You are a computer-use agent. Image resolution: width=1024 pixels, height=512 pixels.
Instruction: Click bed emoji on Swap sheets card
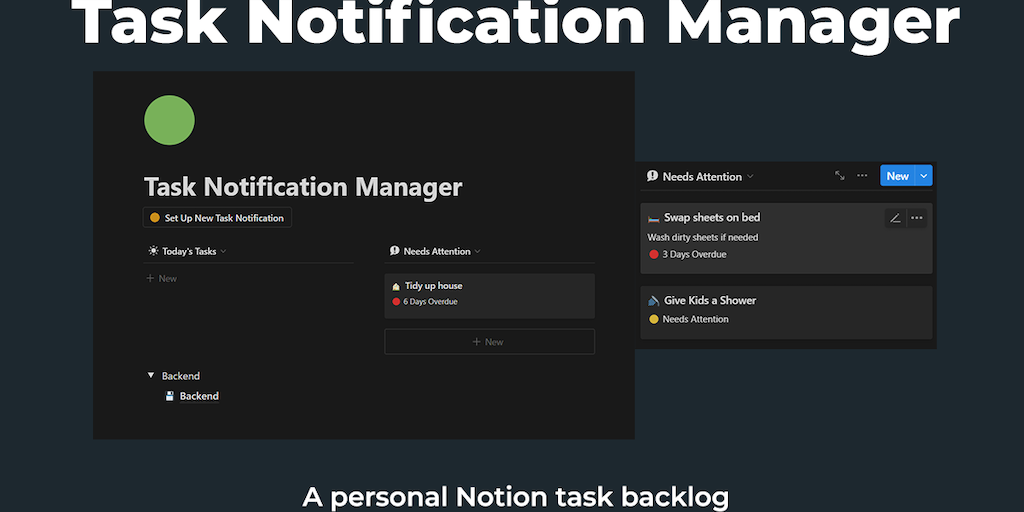coord(654,218)
